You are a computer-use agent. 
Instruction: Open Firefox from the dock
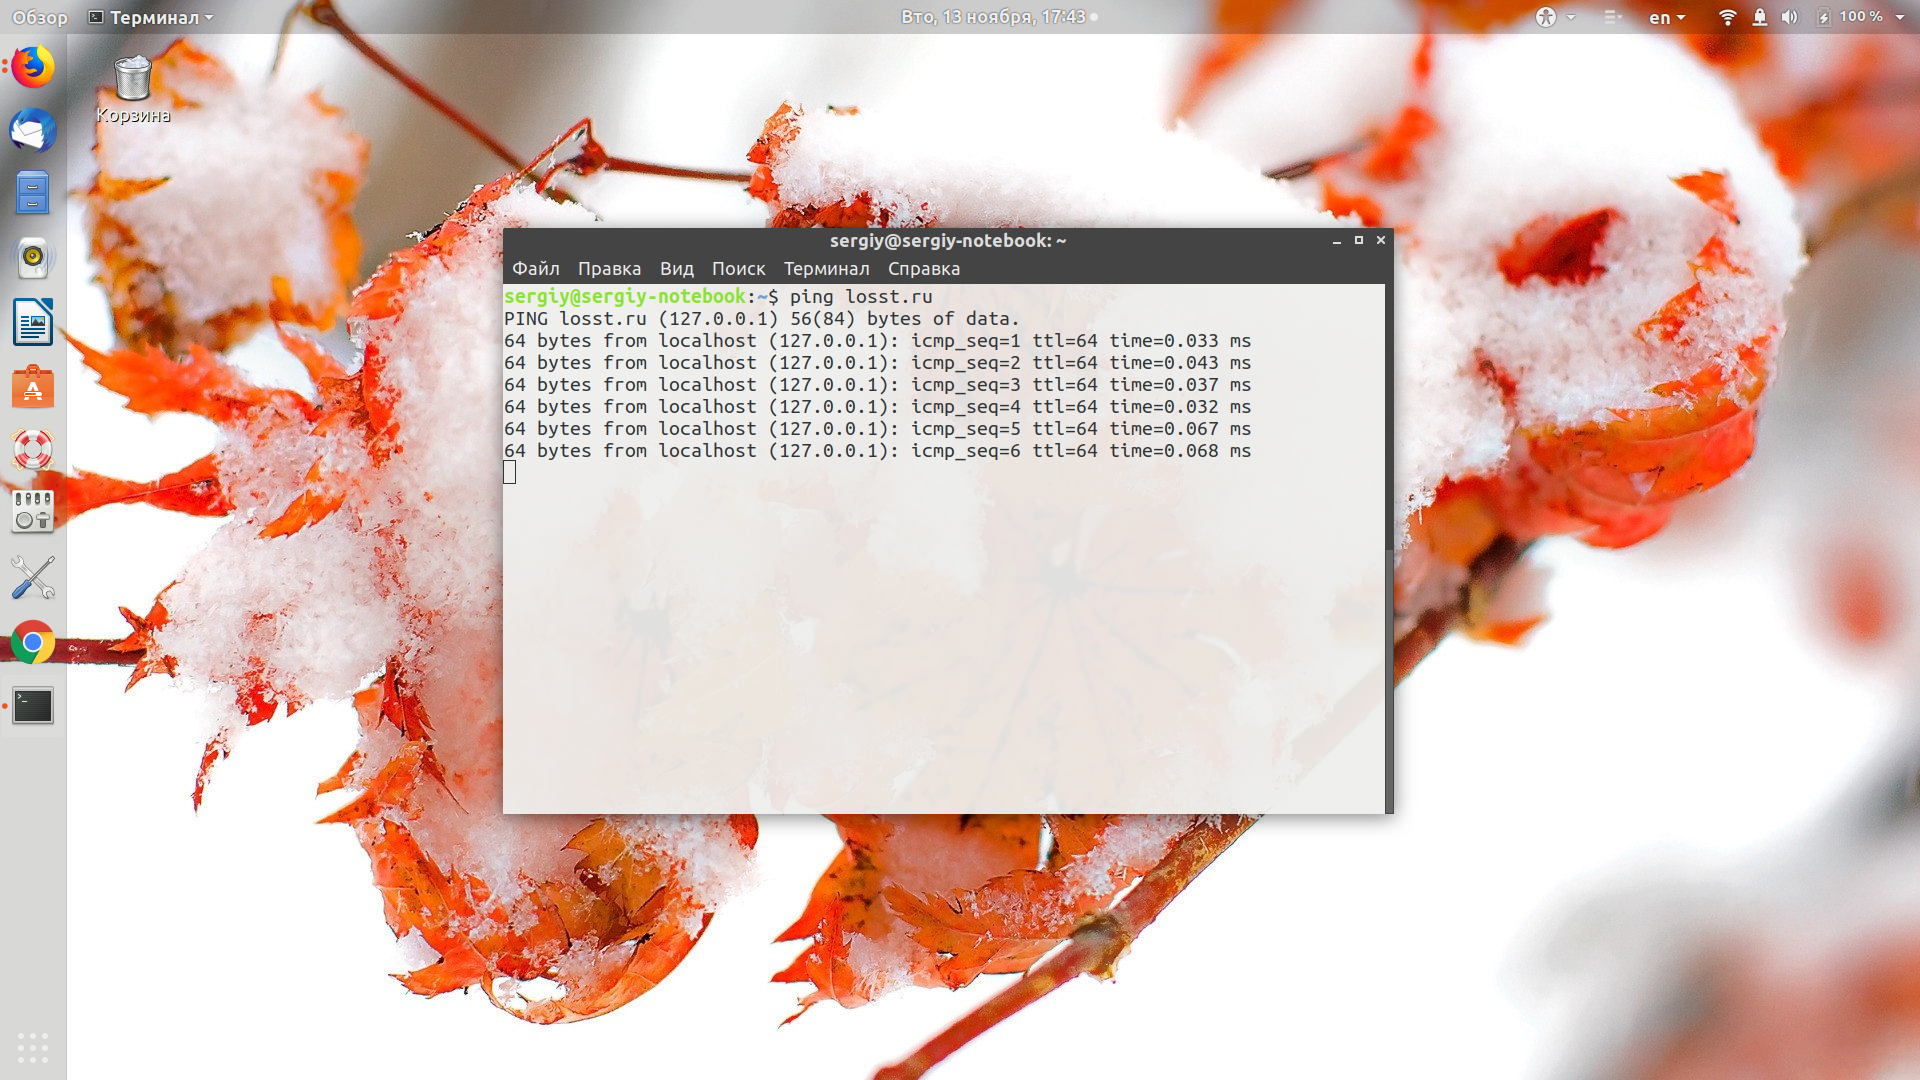(33, 68)
